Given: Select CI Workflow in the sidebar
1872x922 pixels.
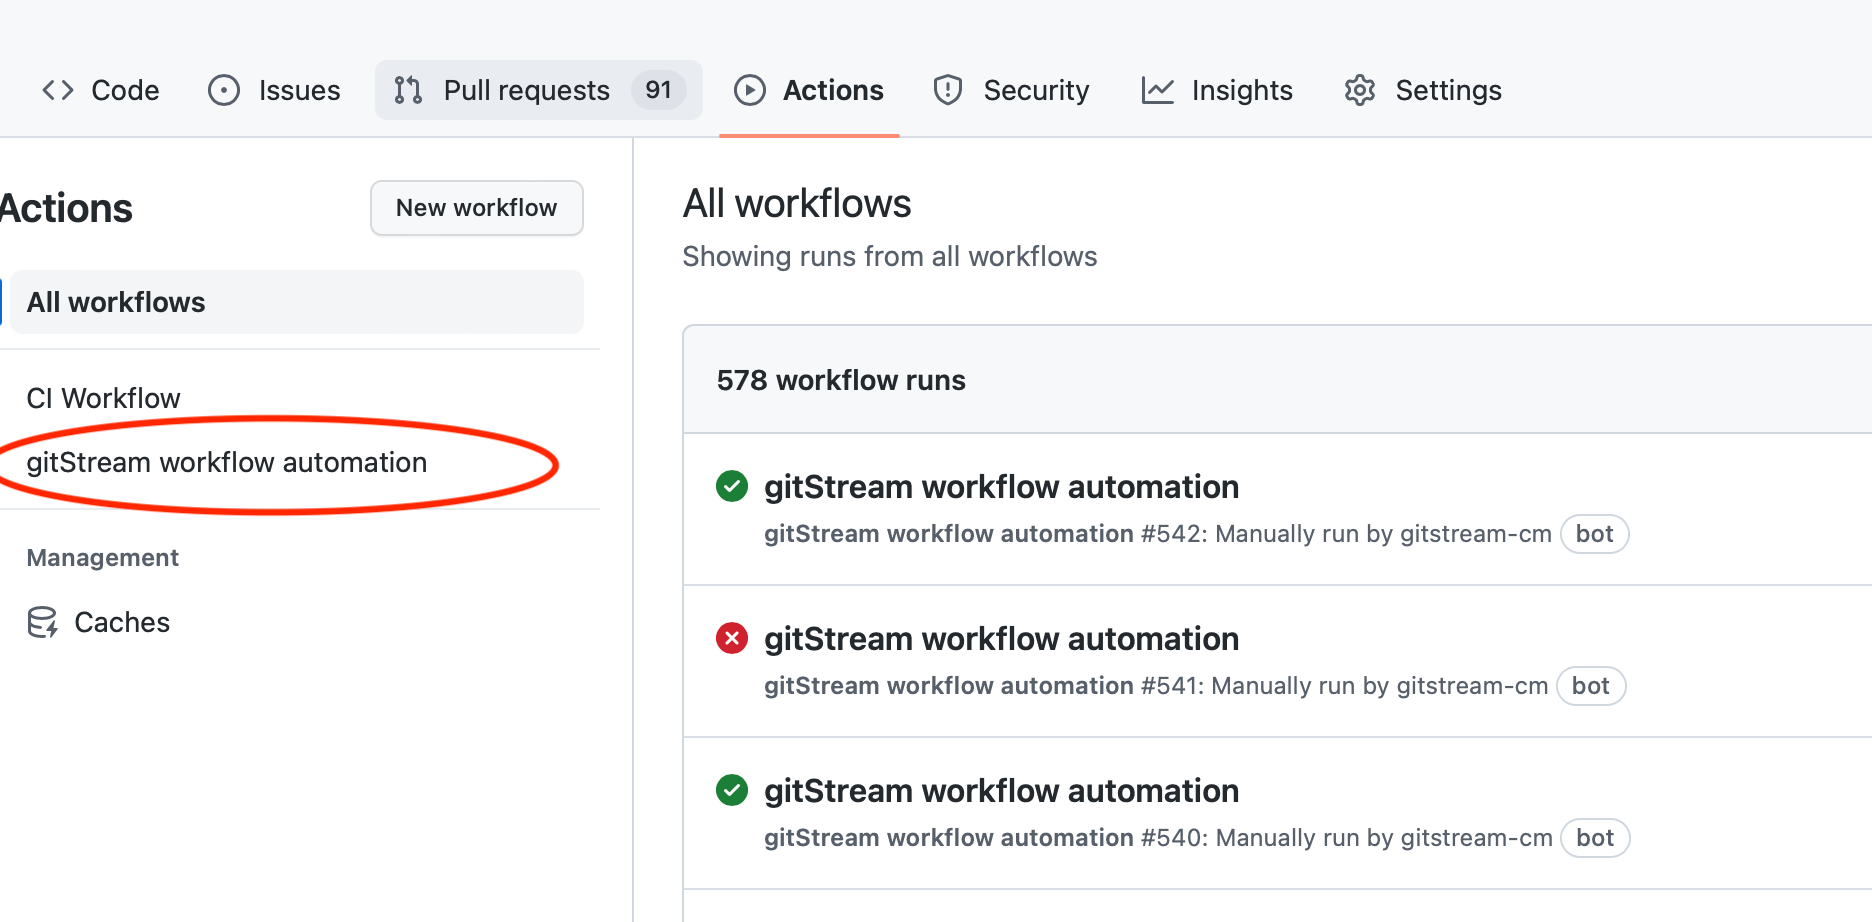Looking at the screenshot, I should coord(103,398).
